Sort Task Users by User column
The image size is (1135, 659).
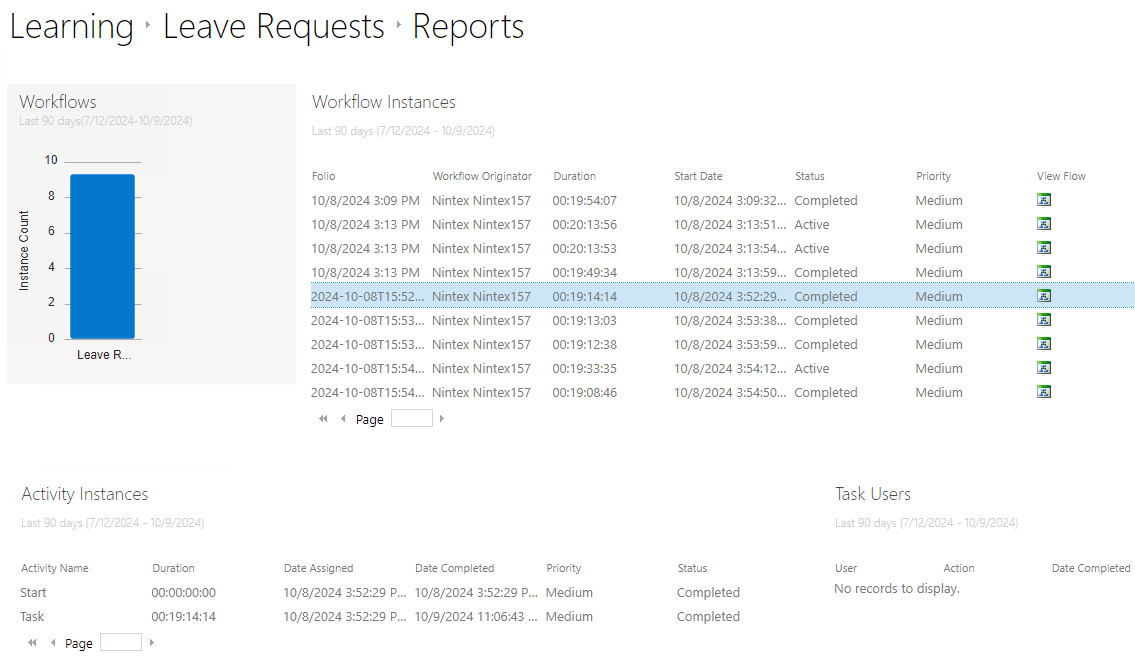(845, 568)
